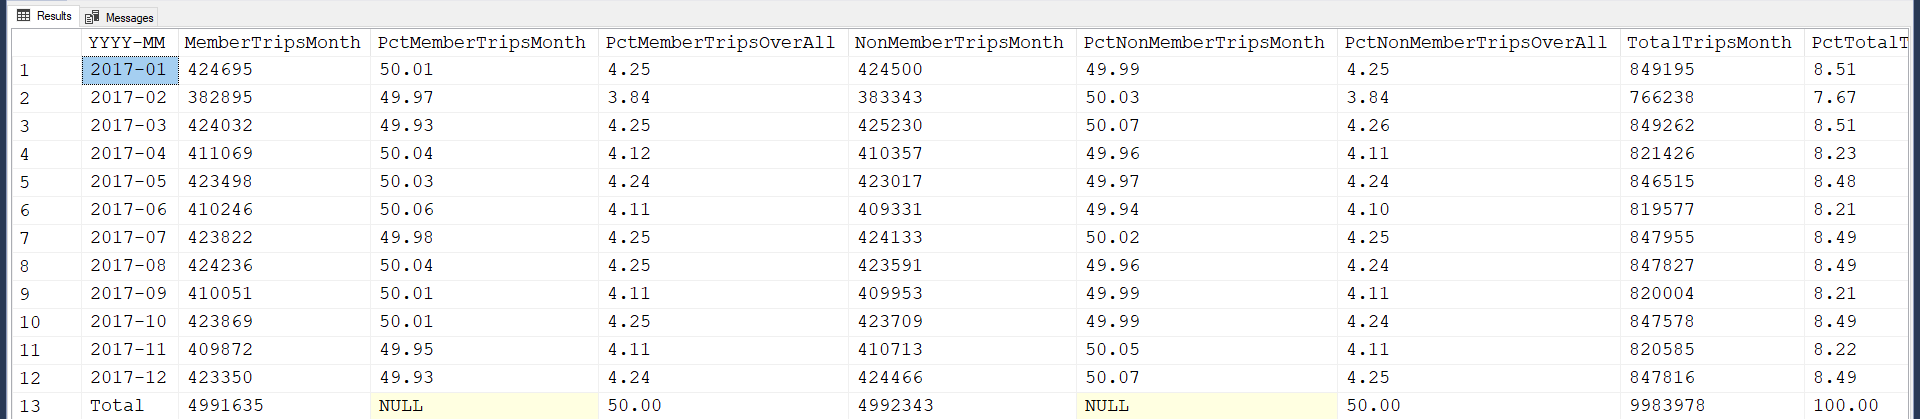Select the YYYY-MM column header
1920x419 pixels.
point(127,42)
